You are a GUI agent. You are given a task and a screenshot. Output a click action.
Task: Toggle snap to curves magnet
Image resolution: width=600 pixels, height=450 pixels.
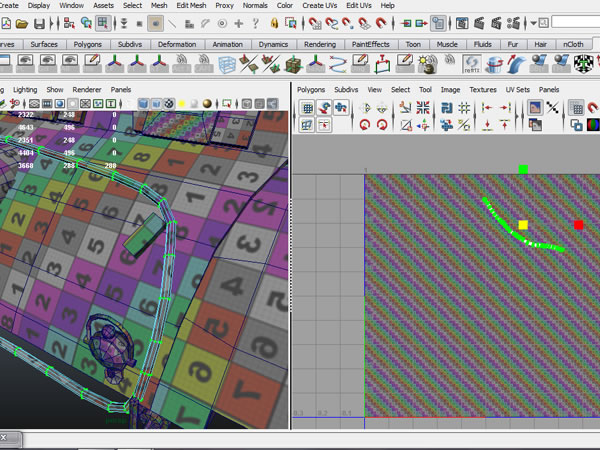click(x=331, y=23)
